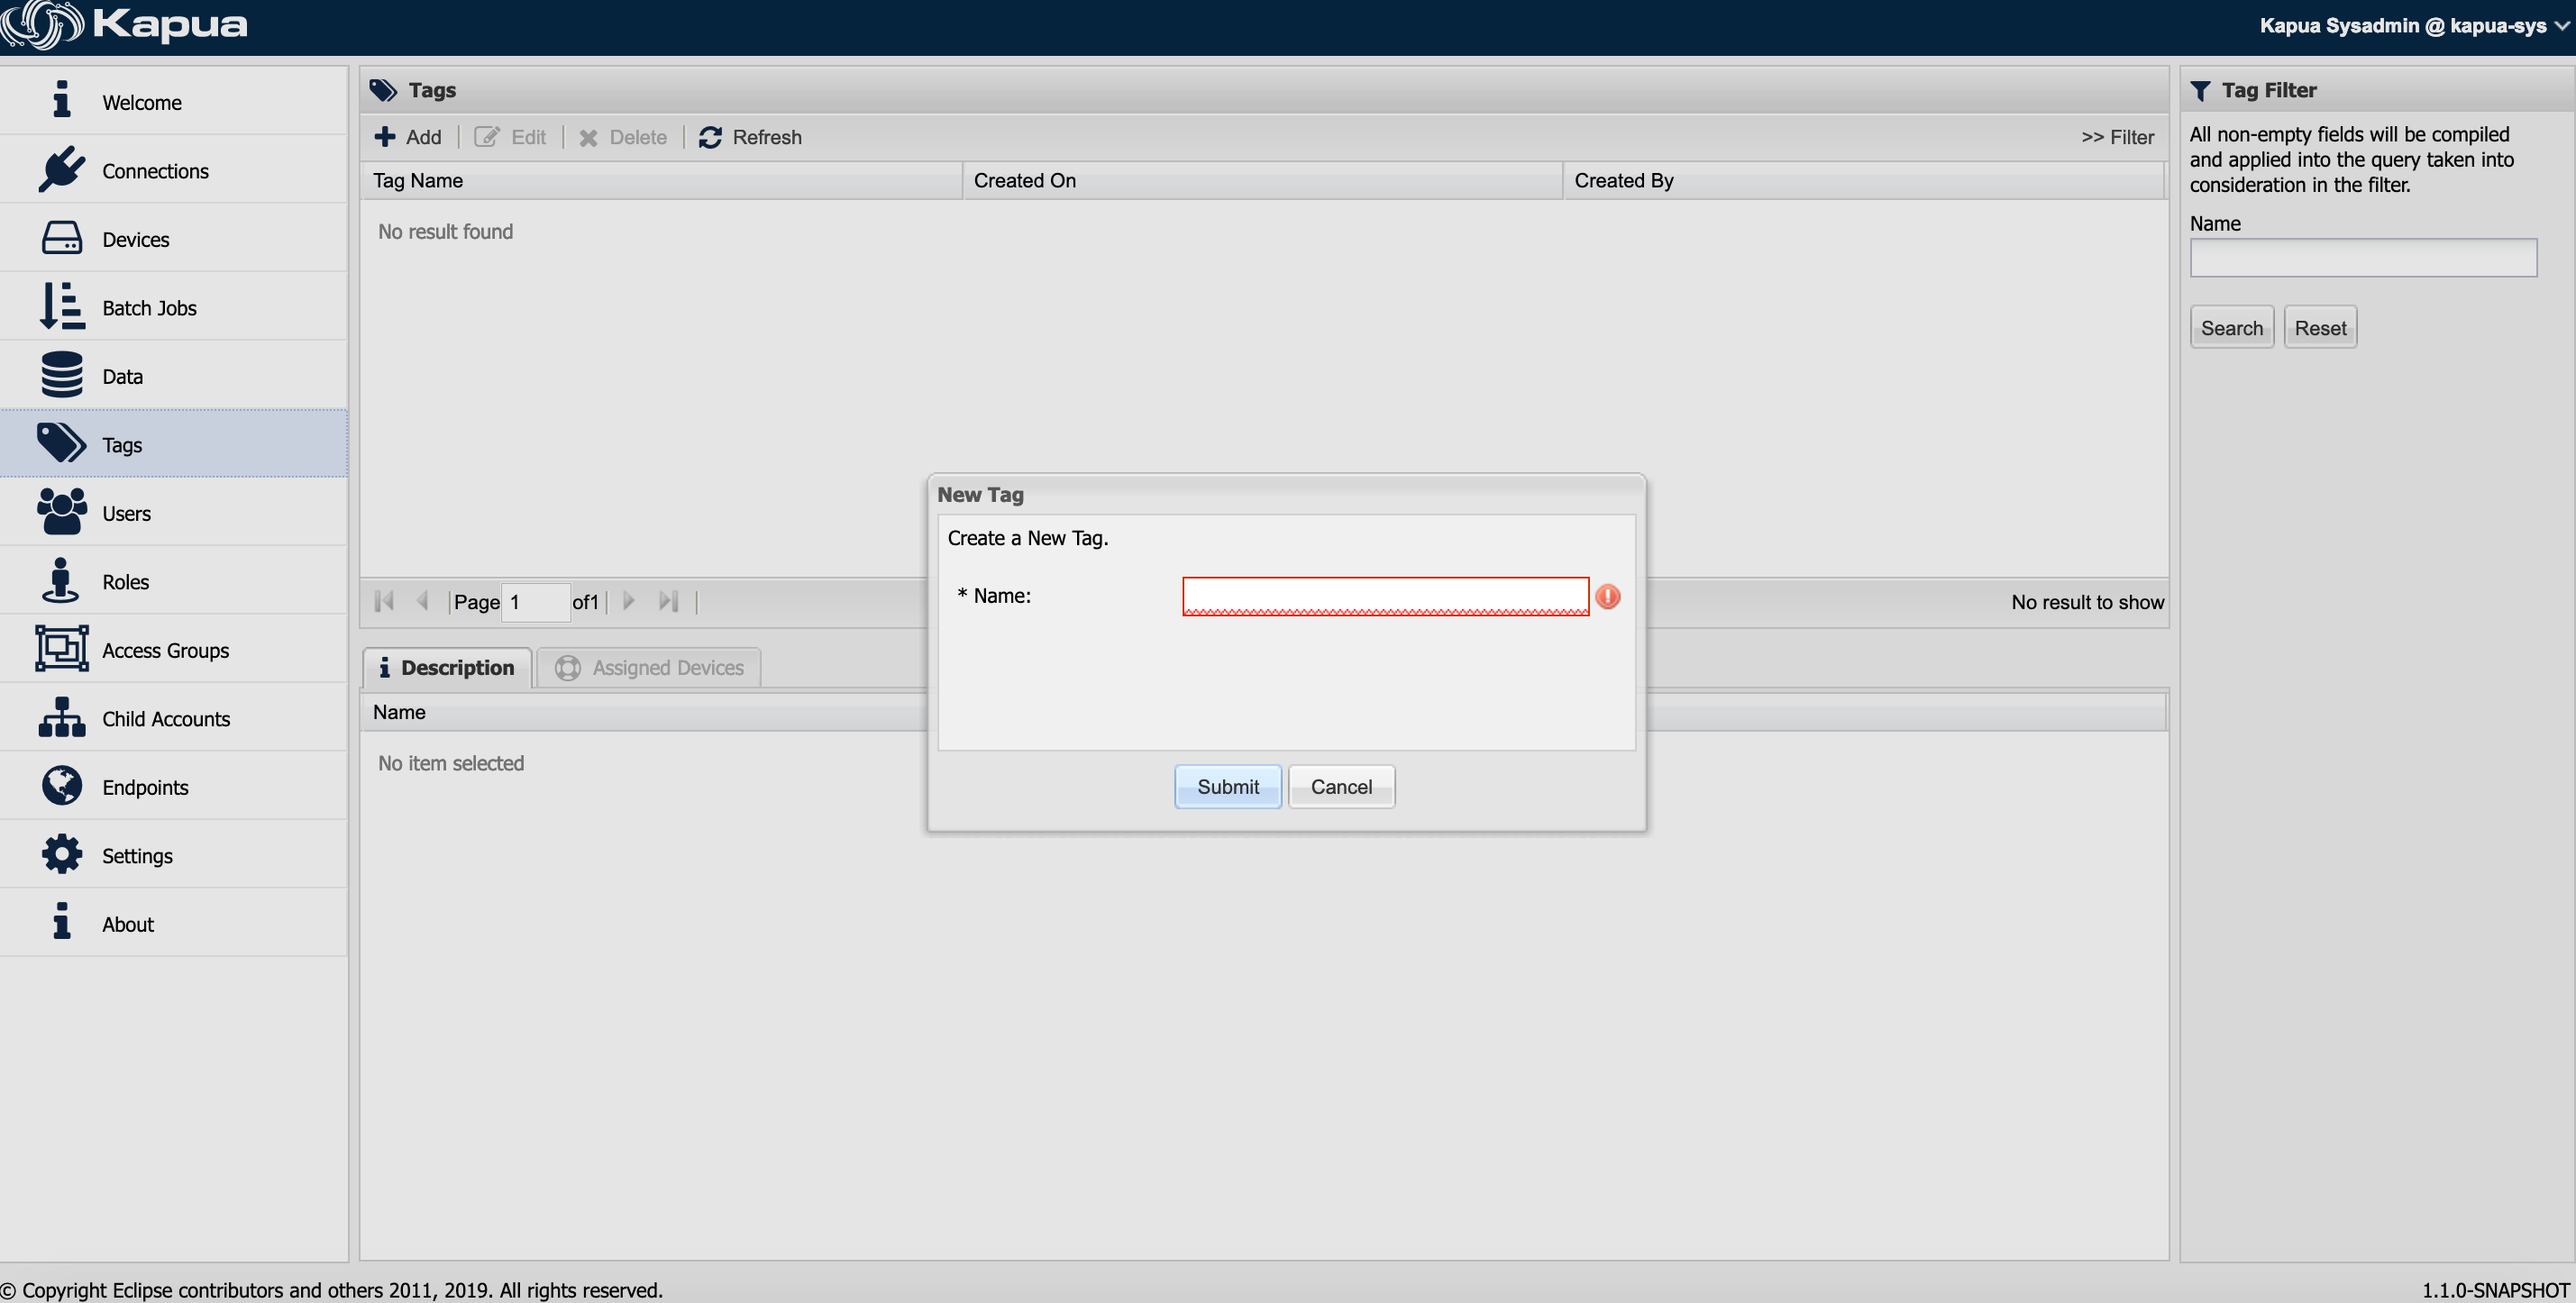Open the Connections section
This screenshot has height=1303, width=2576.
pyautogui.click(x=155, y=170)
